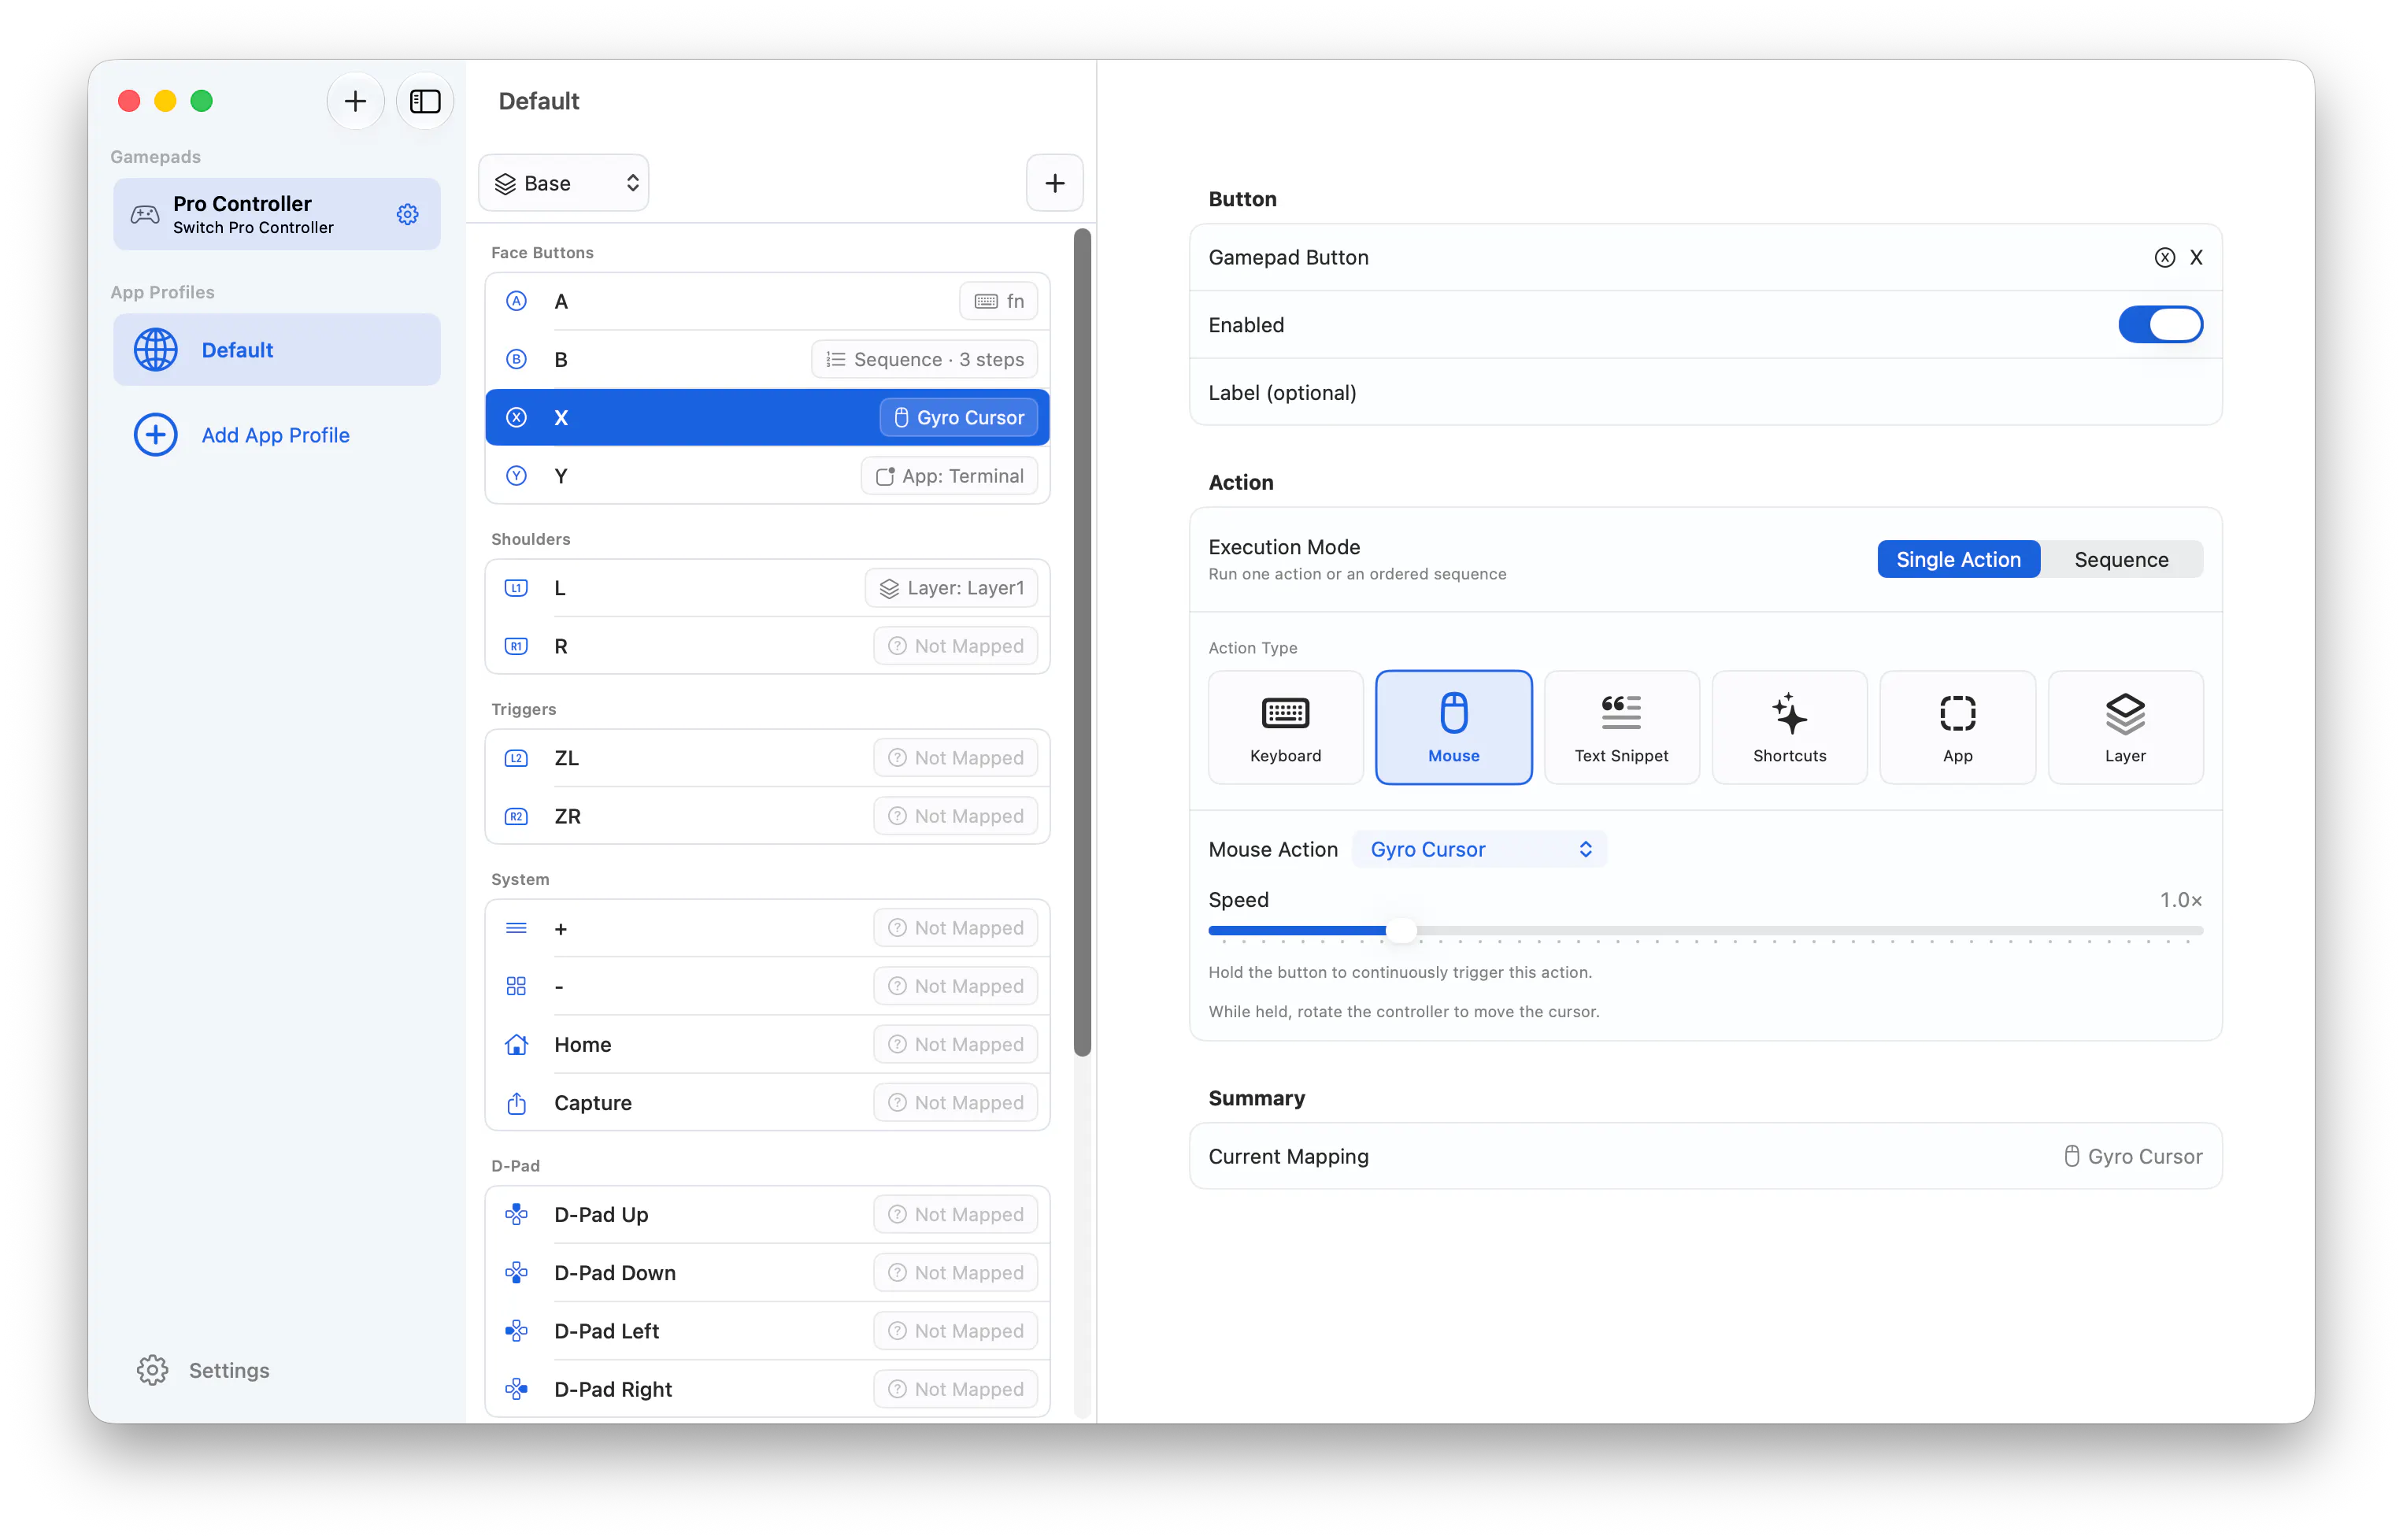Click App: Terminal badge on Y

(949, 476)
